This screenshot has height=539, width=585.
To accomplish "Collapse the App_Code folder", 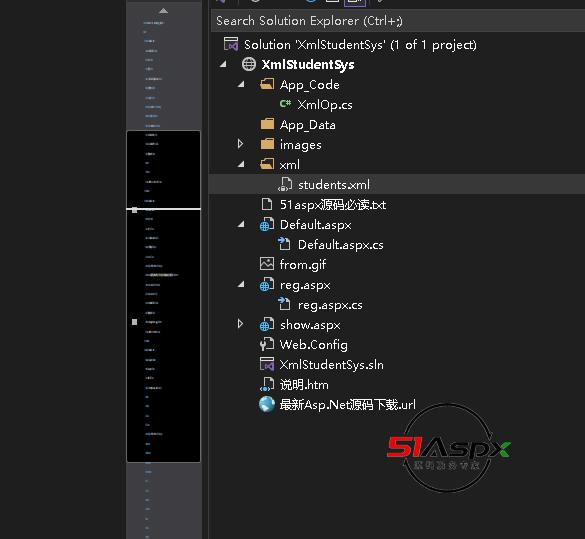I will click(241, 84).
